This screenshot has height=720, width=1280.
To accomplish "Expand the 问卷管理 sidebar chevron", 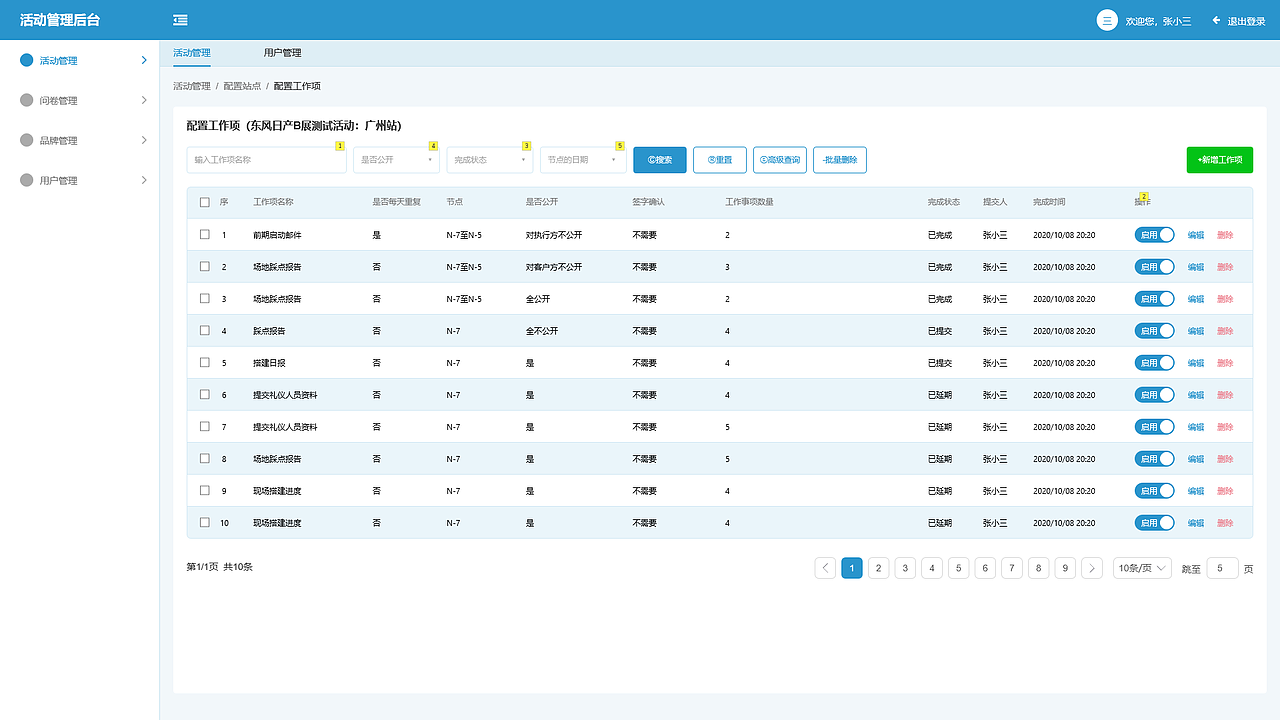I will (x=144, y=100).
